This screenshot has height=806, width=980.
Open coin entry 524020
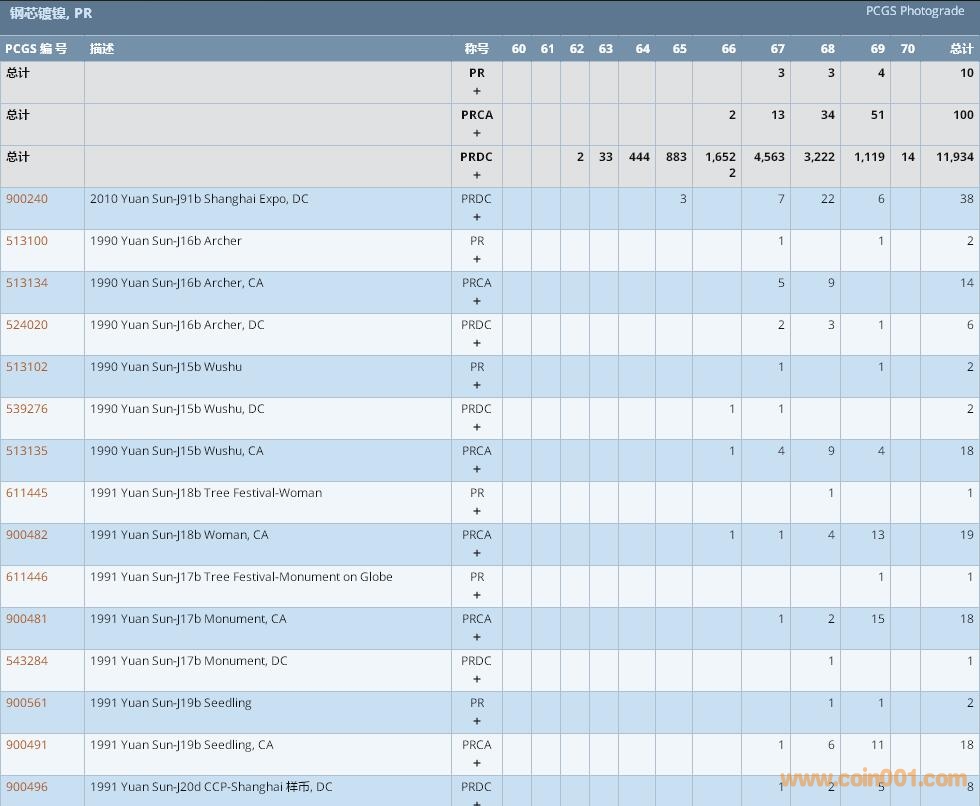tap(27, 325)
